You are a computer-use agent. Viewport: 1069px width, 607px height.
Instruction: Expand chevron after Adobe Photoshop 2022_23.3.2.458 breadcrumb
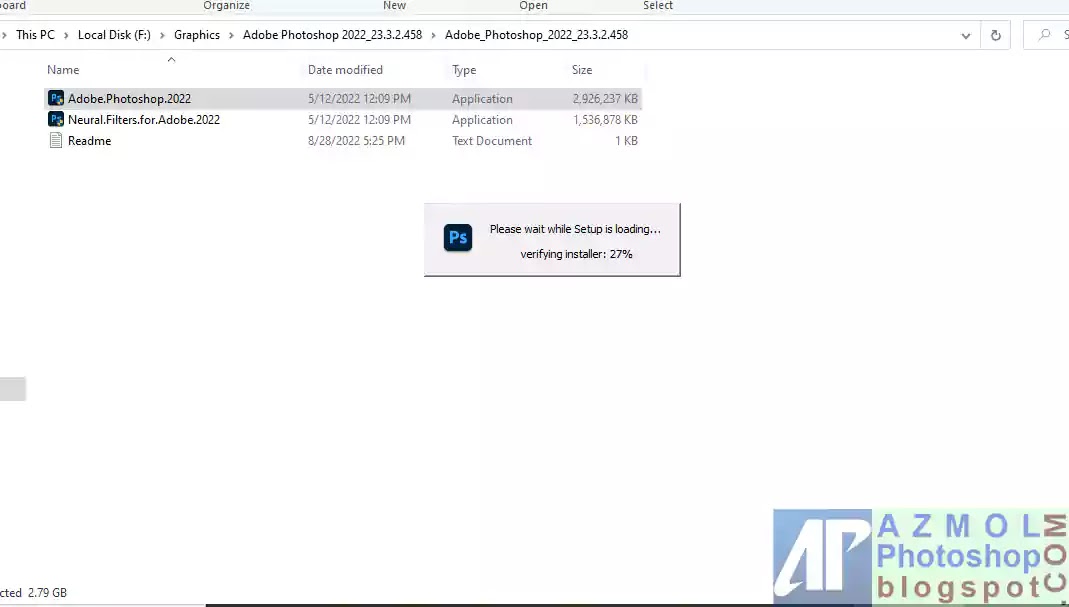click(433, 35)
